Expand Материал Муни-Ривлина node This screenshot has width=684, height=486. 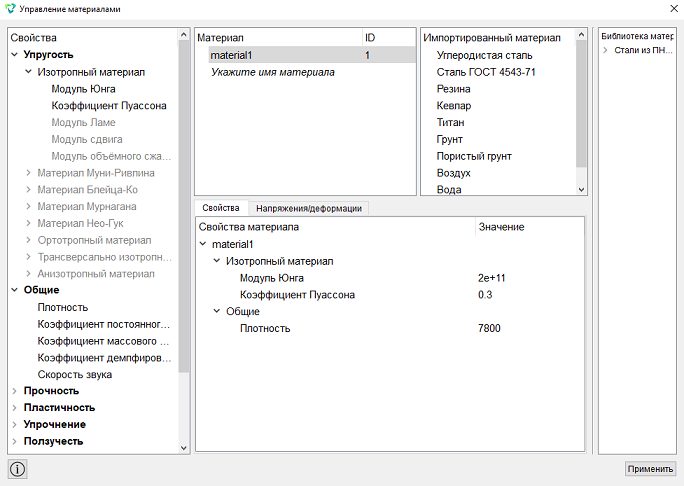pos(28,173)
